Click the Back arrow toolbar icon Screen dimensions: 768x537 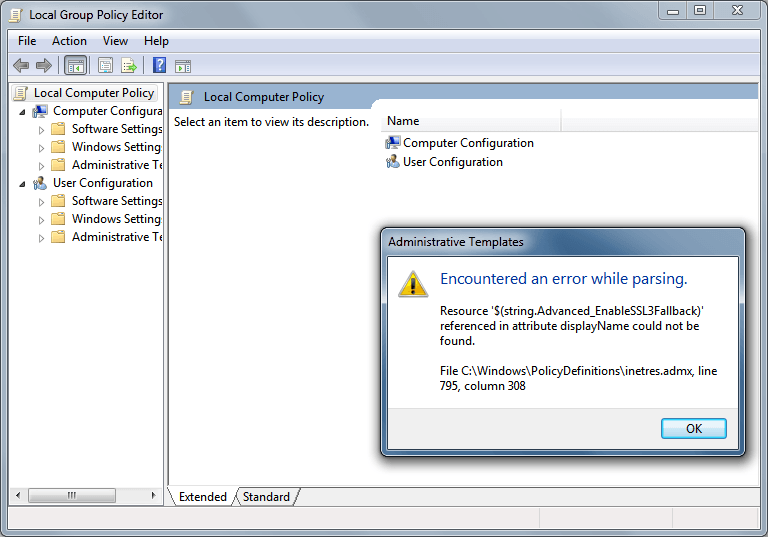point(21,65)
